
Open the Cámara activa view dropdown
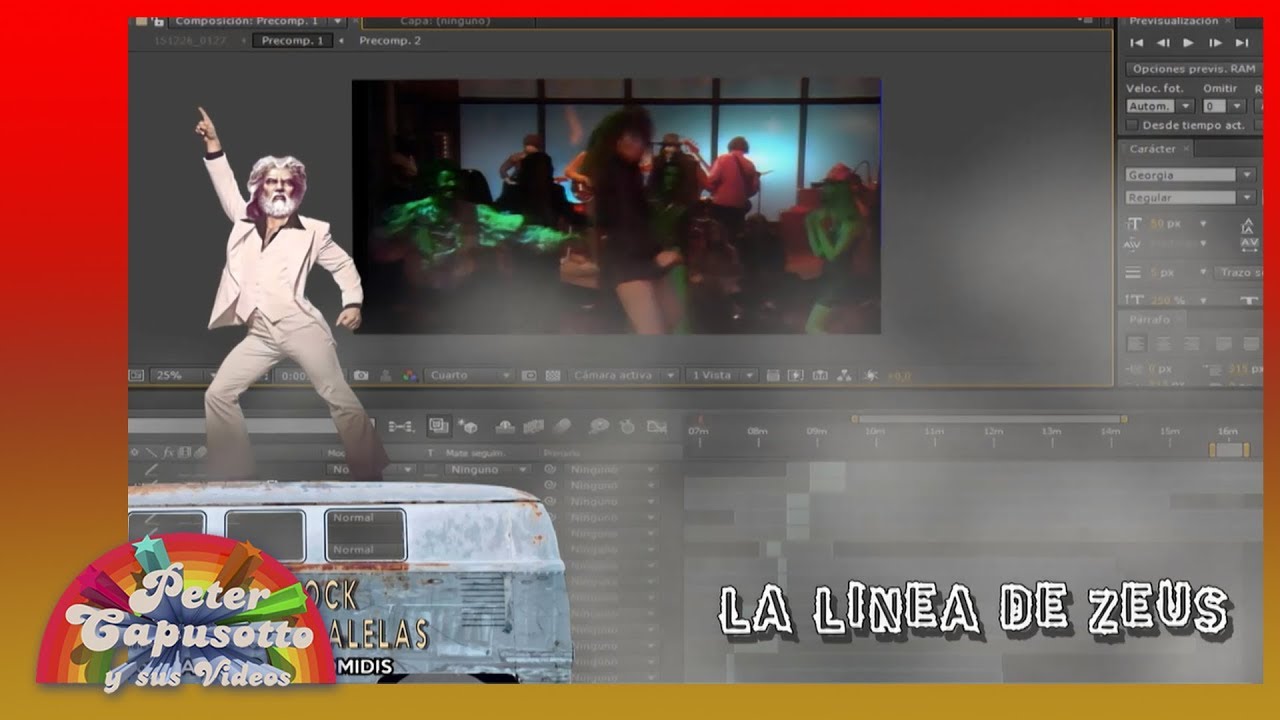click(624, 376)
